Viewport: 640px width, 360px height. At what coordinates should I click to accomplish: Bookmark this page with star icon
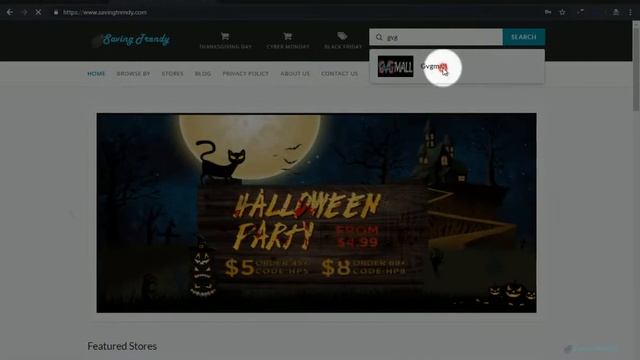tap(562, 12)
